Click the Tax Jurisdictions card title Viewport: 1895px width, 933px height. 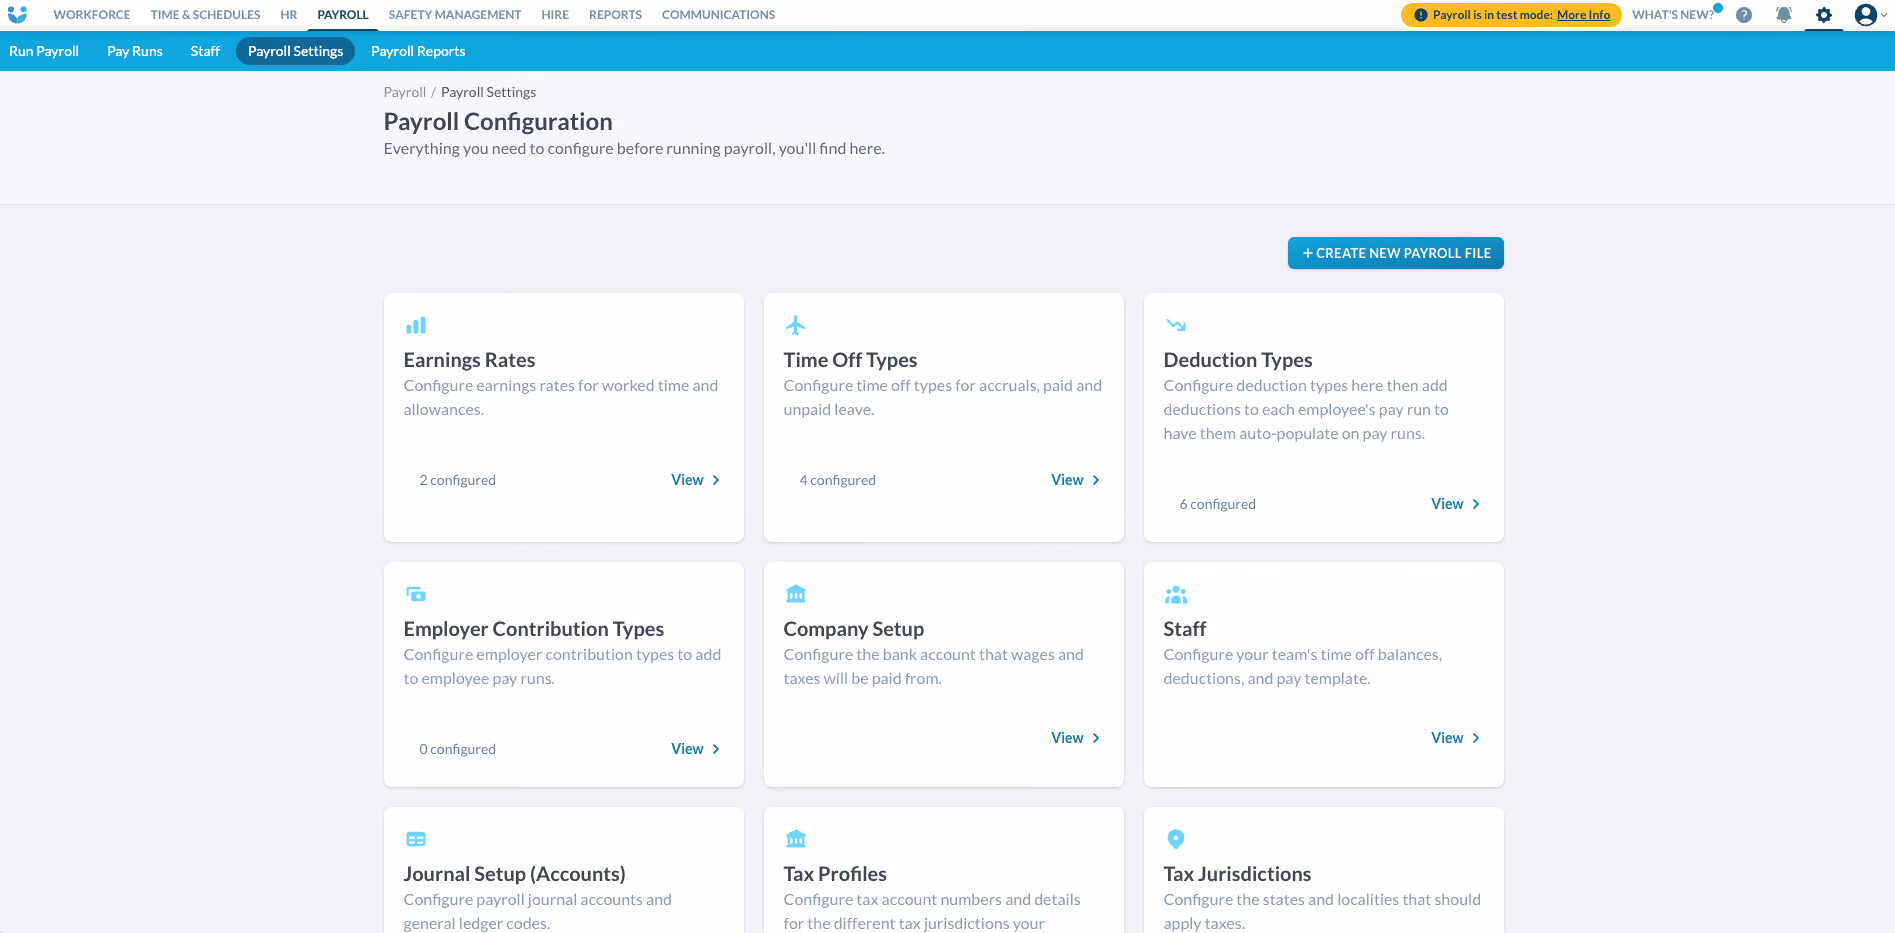1237,874
